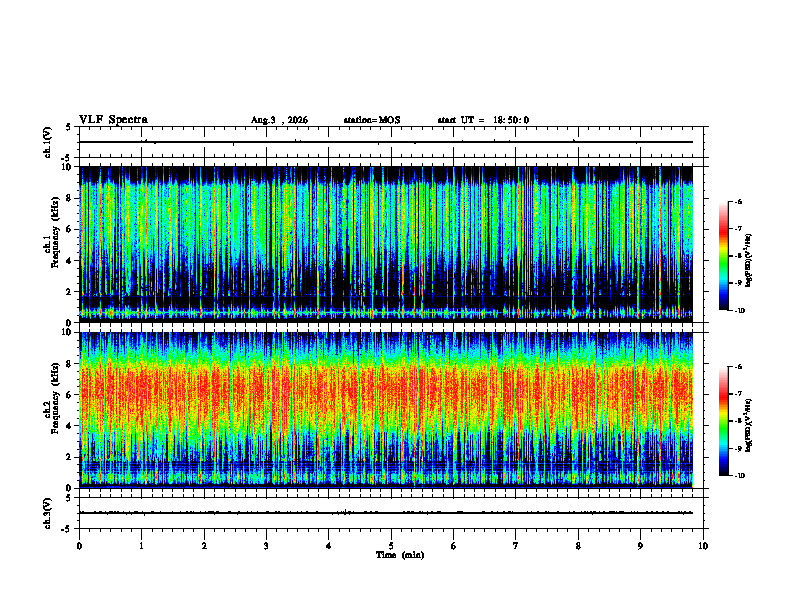
Task: Click the '-6' label on the ch.2 color bar
Action: tap(738, 367)
